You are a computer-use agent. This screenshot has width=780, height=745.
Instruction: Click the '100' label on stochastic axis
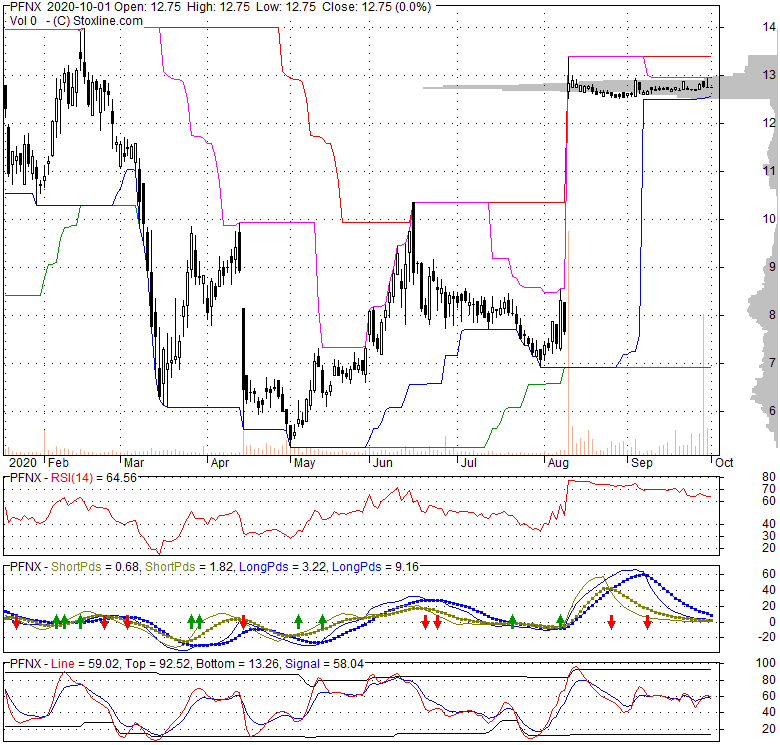pyautogui.click(x=766, y=663)
